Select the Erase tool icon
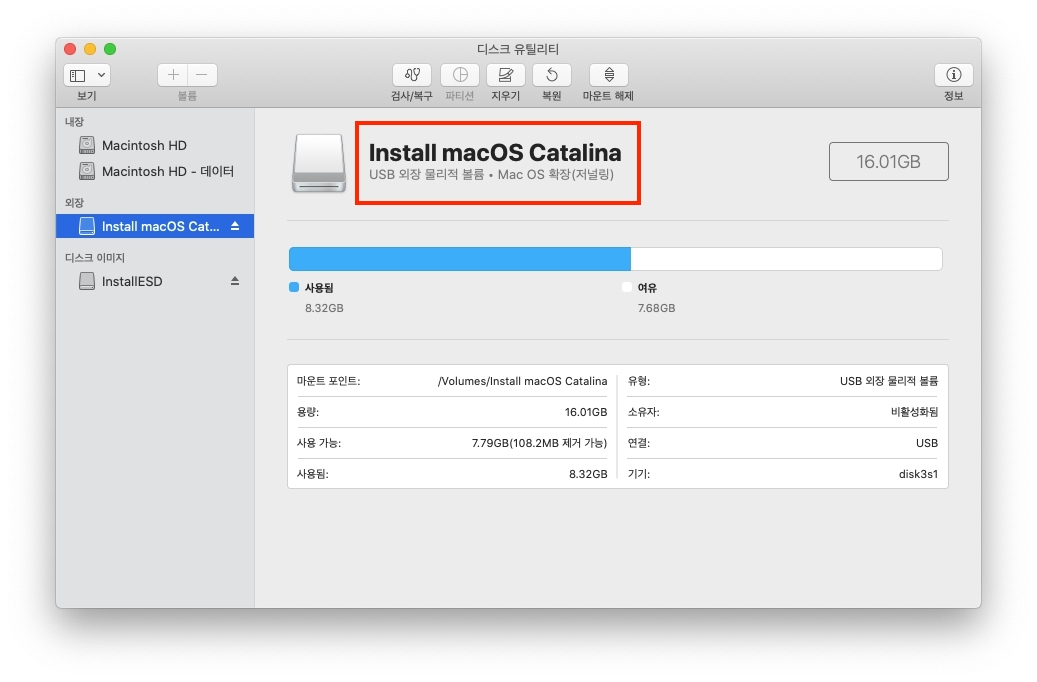Screen dimensions: 1037x682 [506, 75]
